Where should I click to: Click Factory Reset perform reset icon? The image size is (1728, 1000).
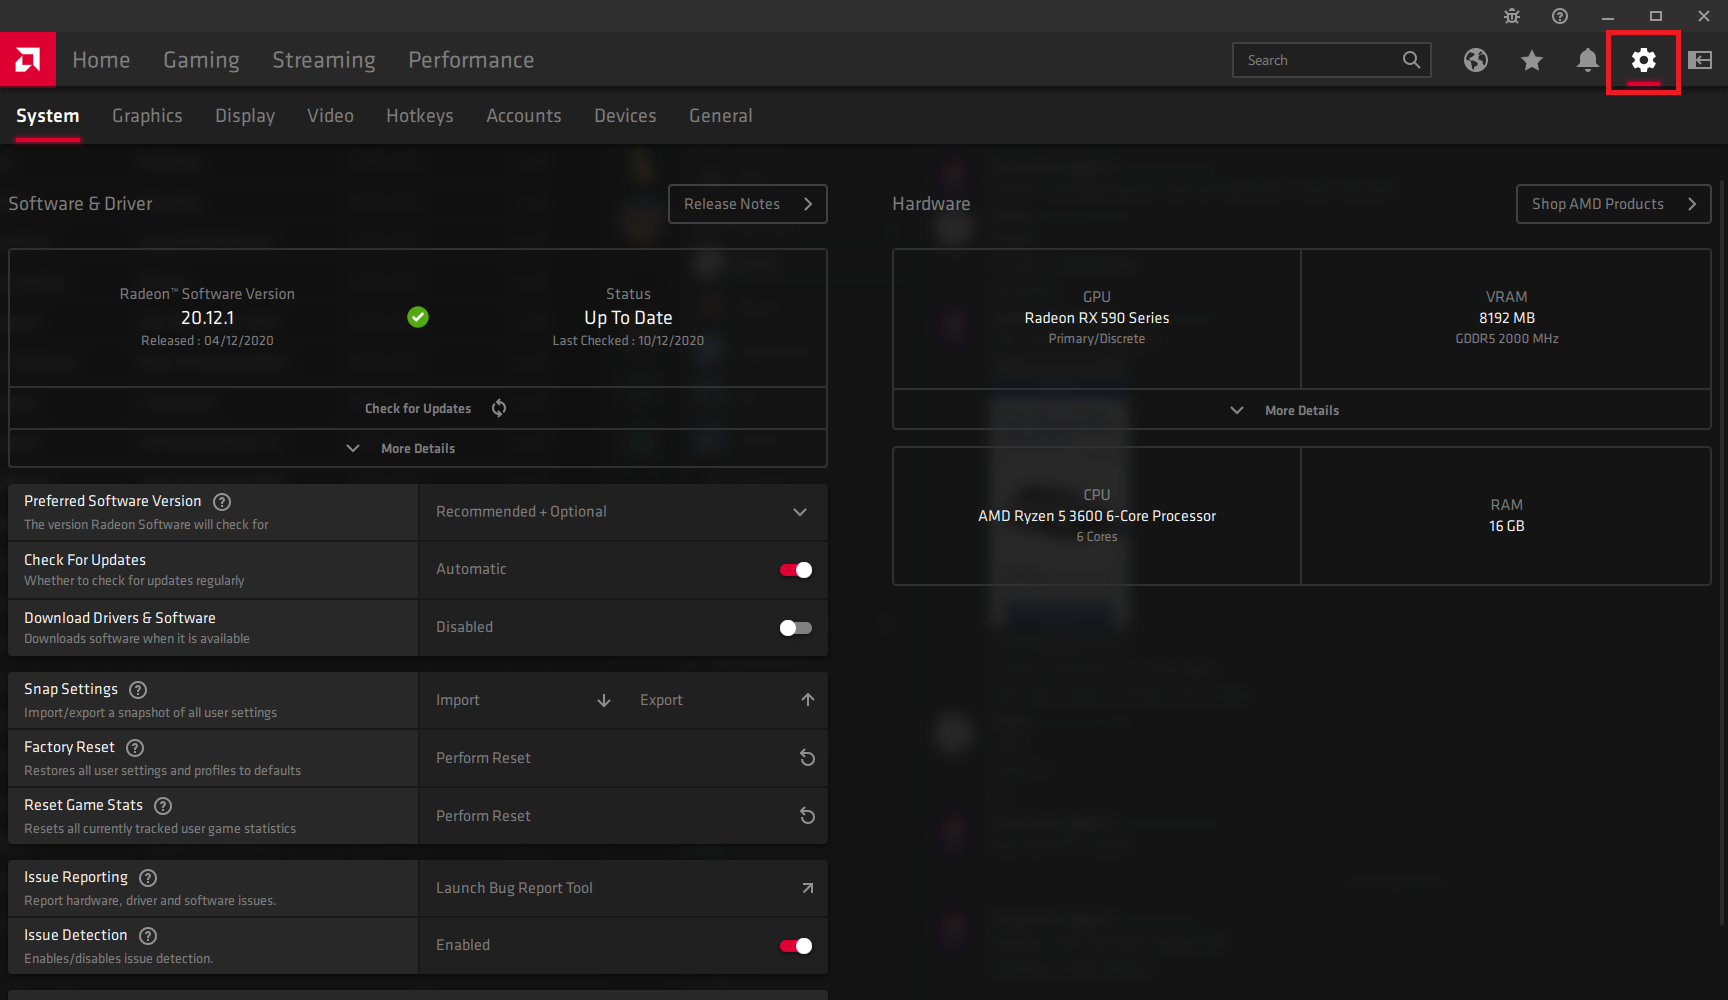pyautogui.click(x=808, y=758)
